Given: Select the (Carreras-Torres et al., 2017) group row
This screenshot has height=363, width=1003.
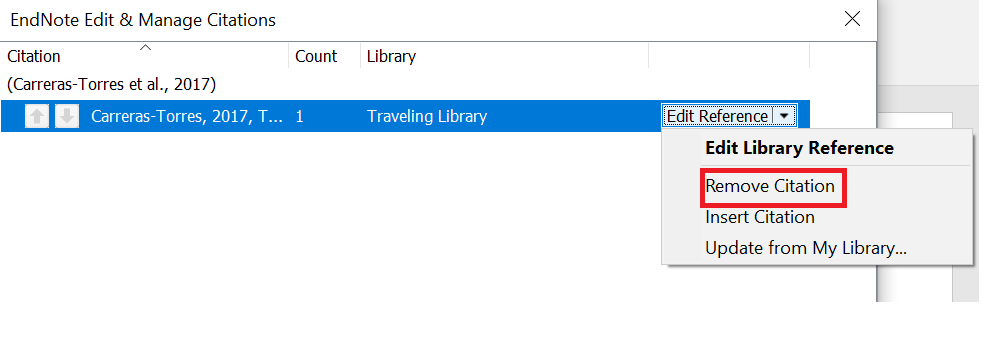Looking at the screenshot, I should coord(111,84).
